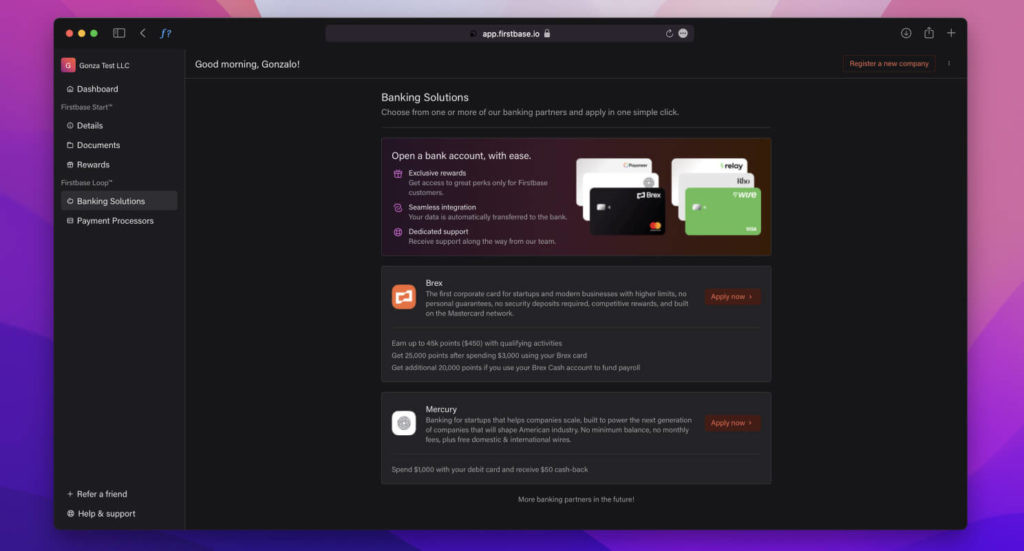Open the three-dot menu beside Register button

click(x=949, y=64)
